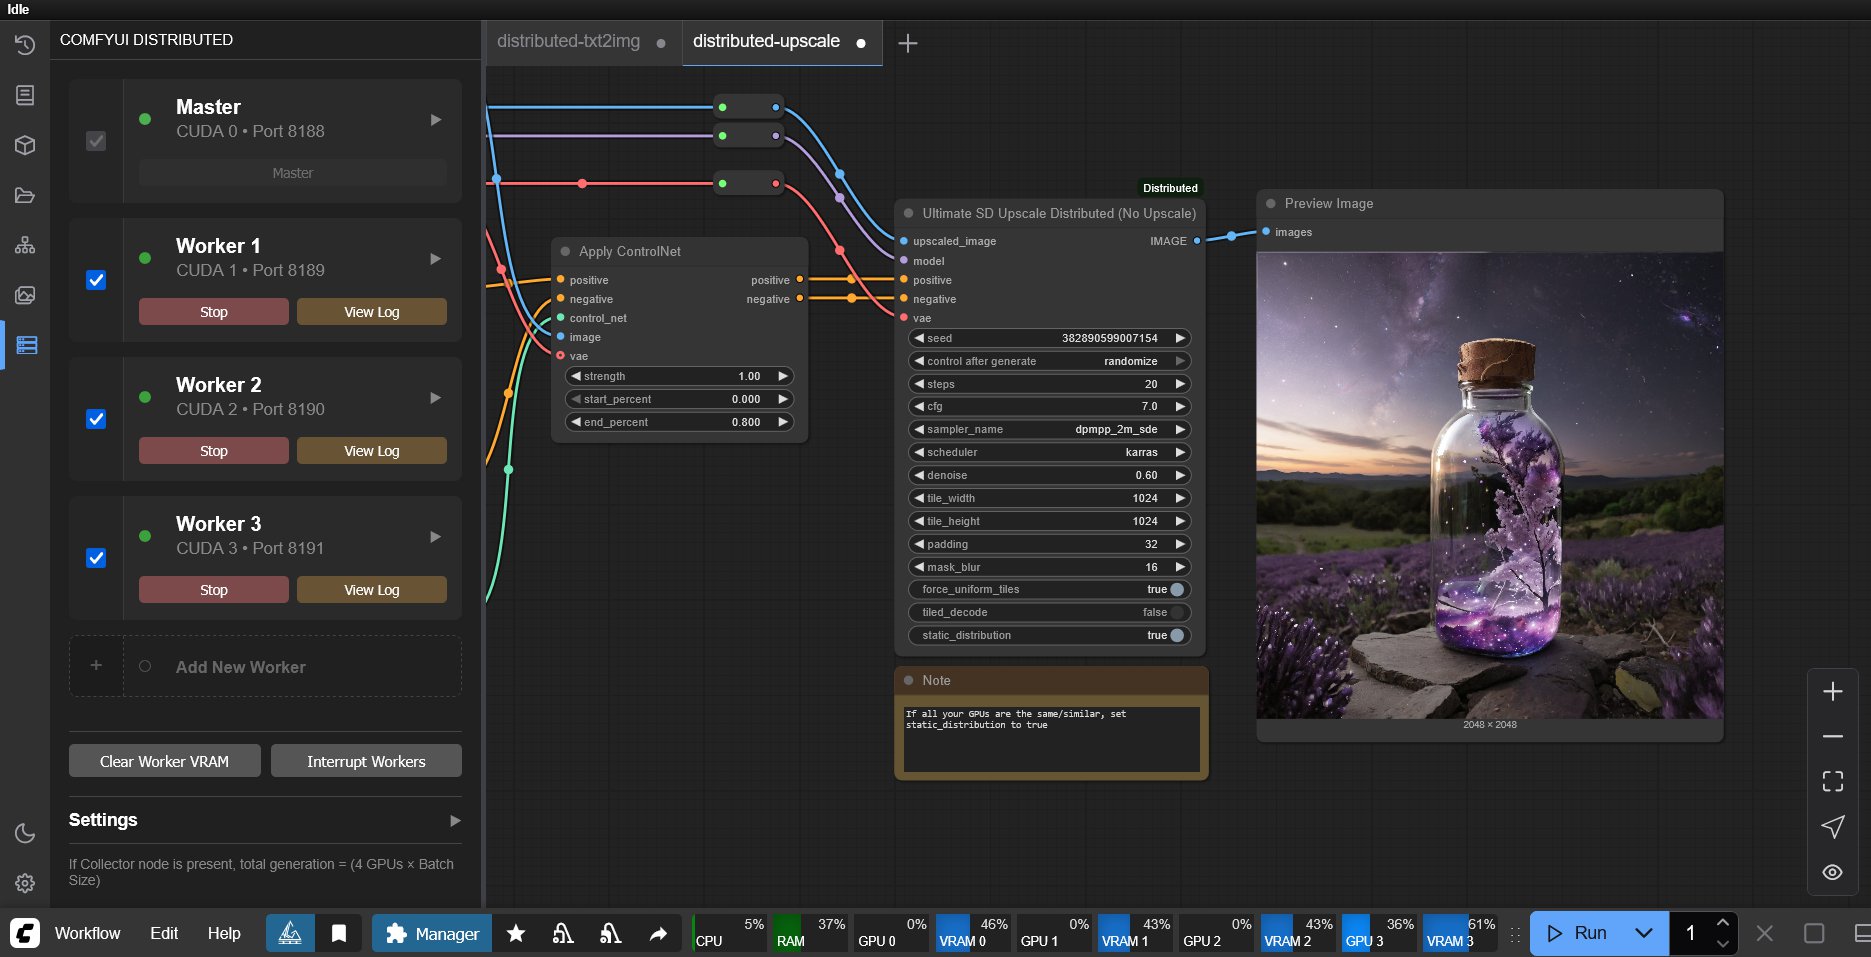The height and width of the screenshot is (957, 1871).
Task: Toggle the tiled_decode switch
Action: (1176, 612)
